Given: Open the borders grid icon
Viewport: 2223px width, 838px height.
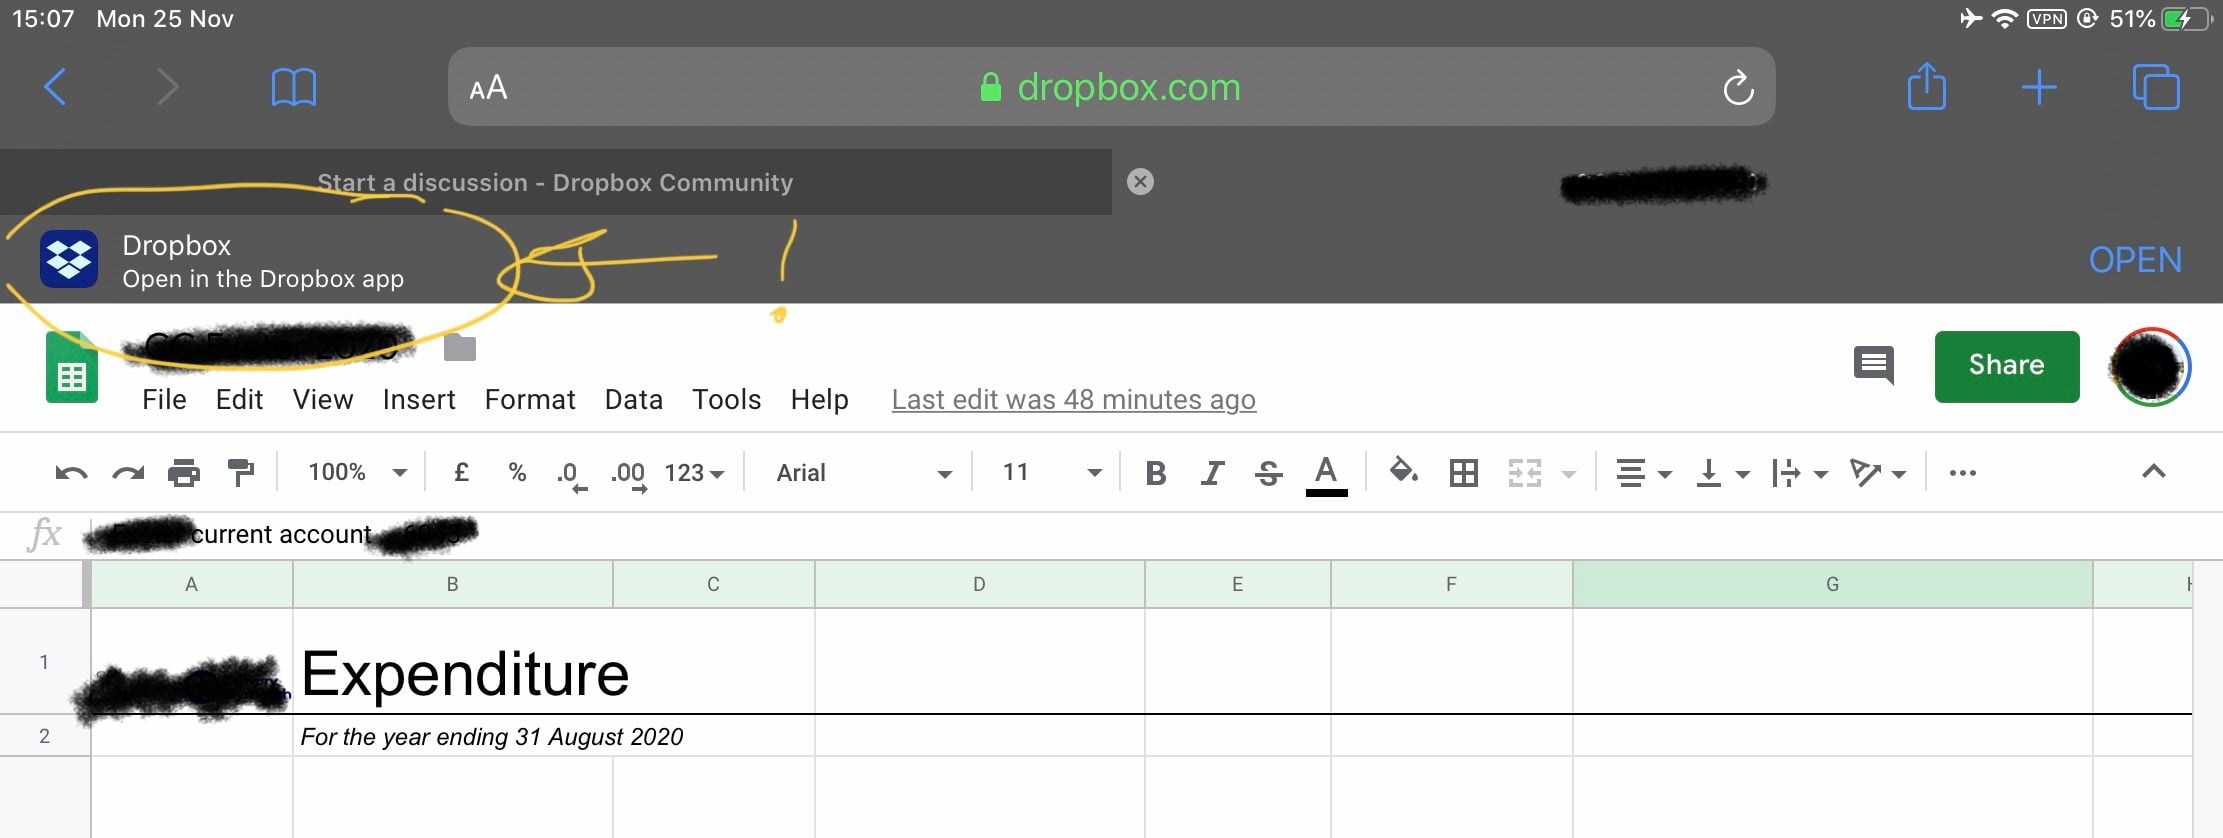Looking at the screenshot, I should pos(1463,473).
